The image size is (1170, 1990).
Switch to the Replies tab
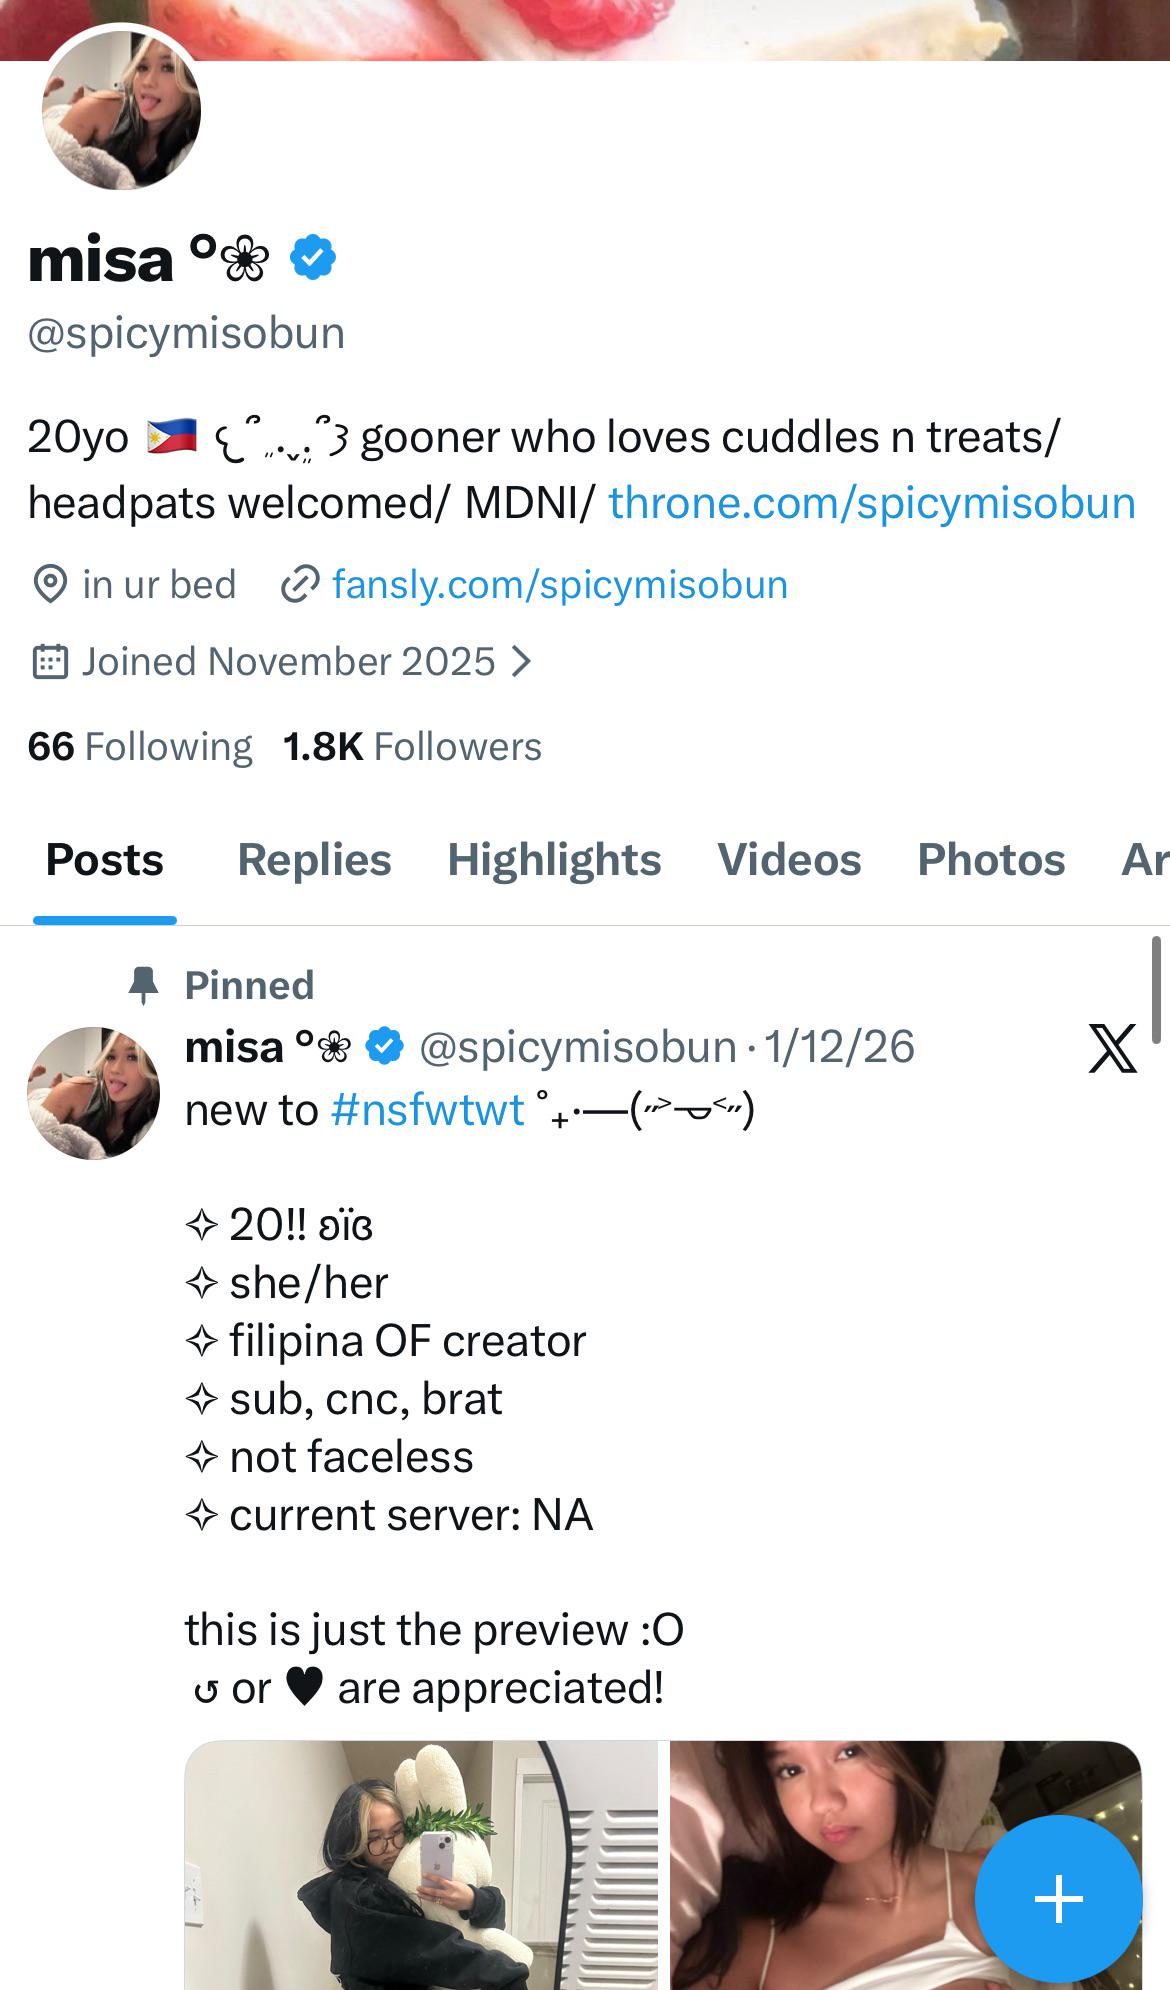click(314, 860)
